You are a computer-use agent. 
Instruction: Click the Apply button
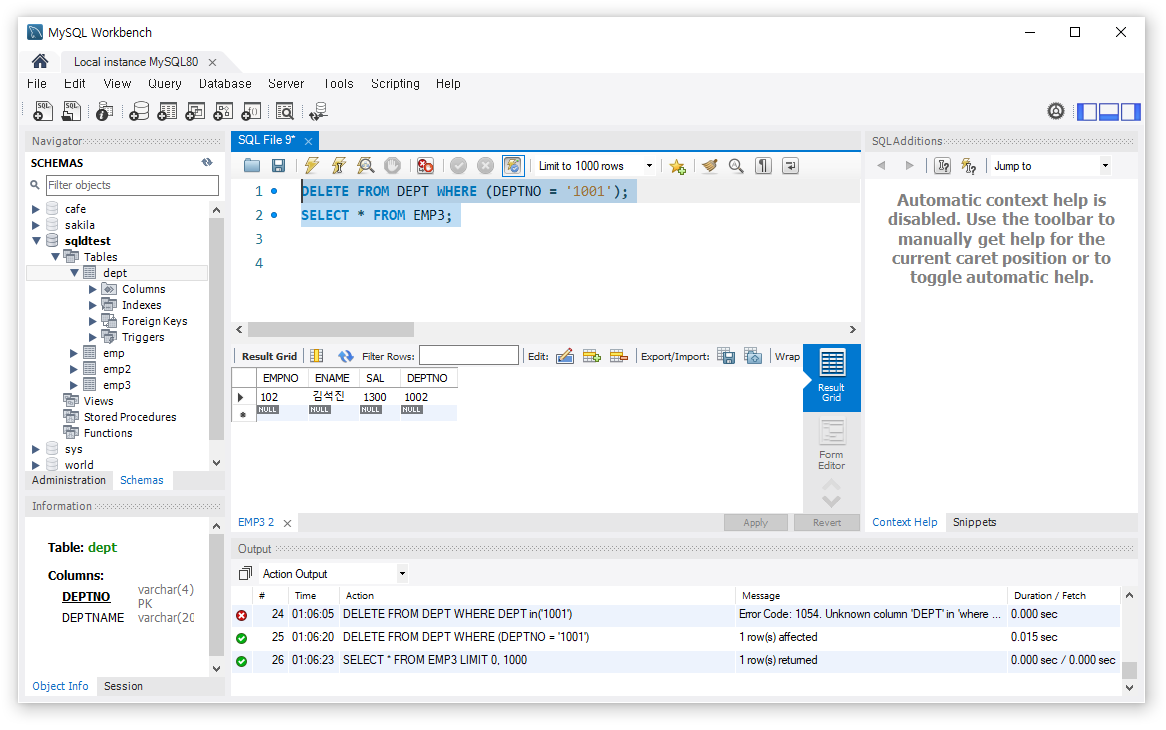coord(756,523)
